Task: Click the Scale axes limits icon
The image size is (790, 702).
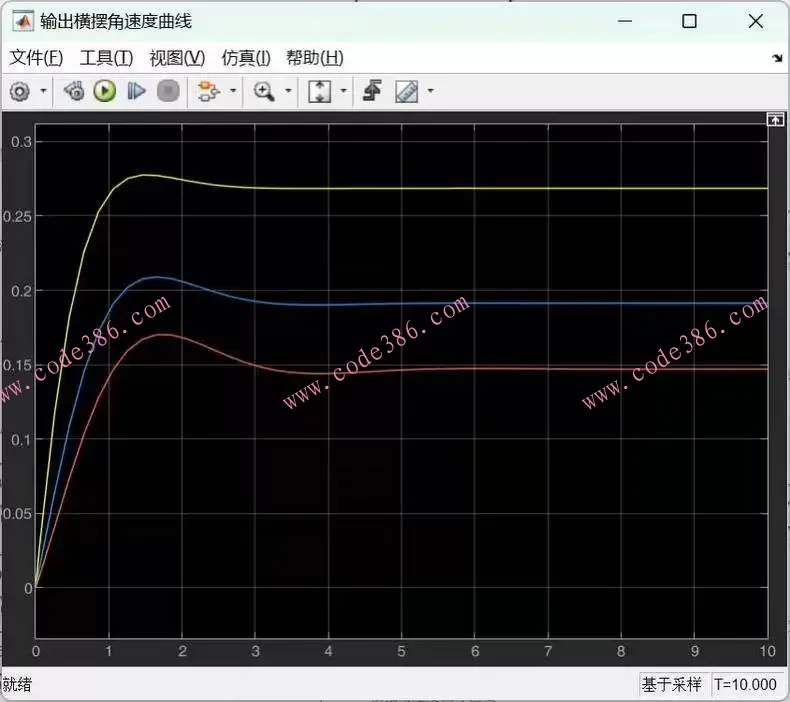Action: [319, 92]
